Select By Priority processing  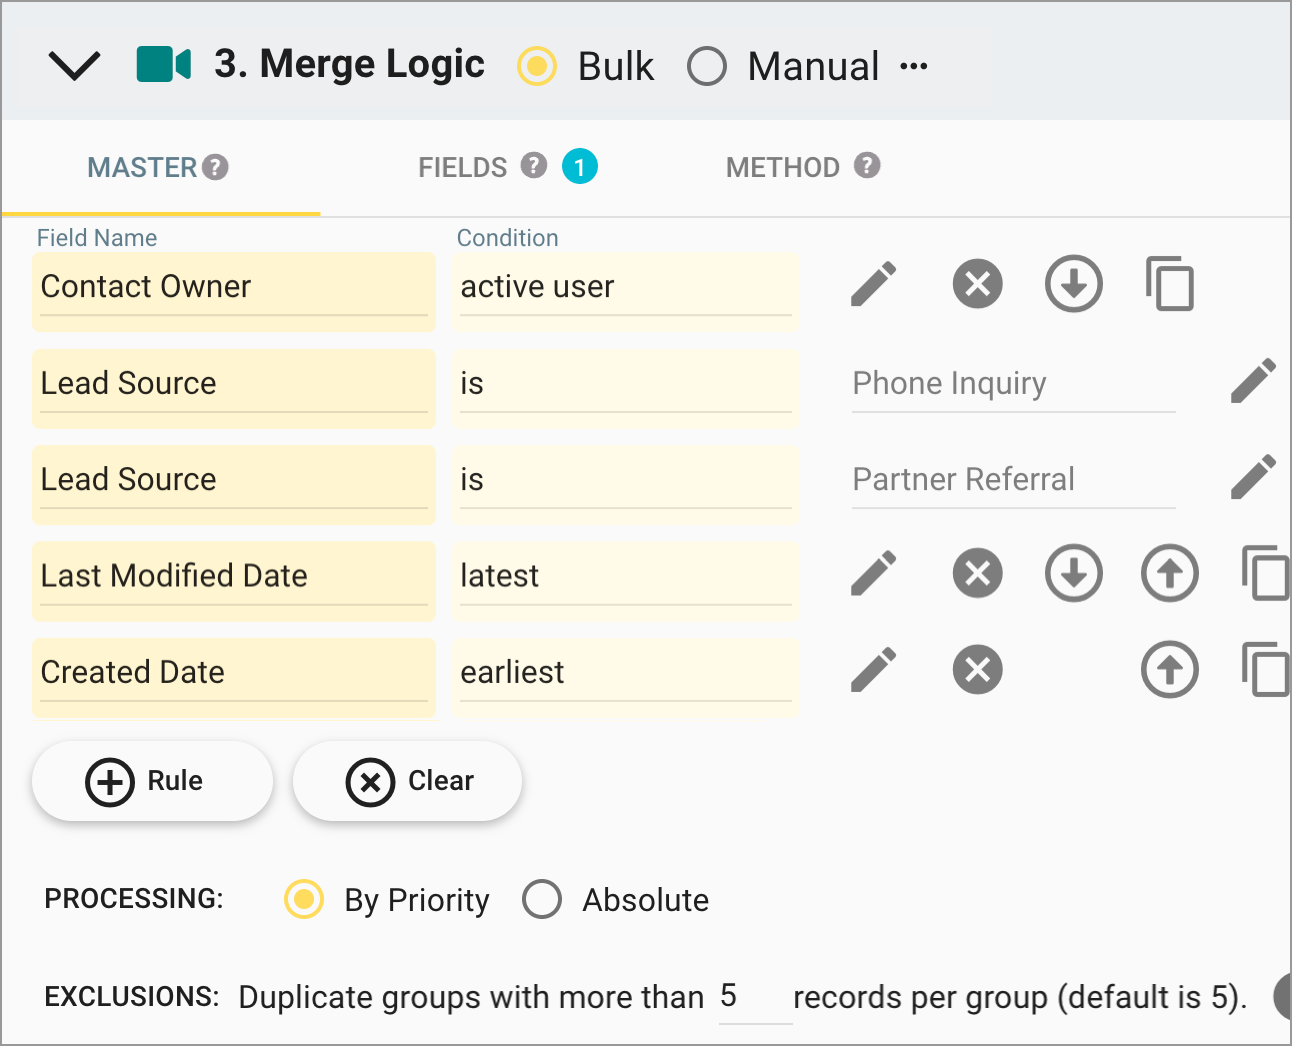pos(303,899)
